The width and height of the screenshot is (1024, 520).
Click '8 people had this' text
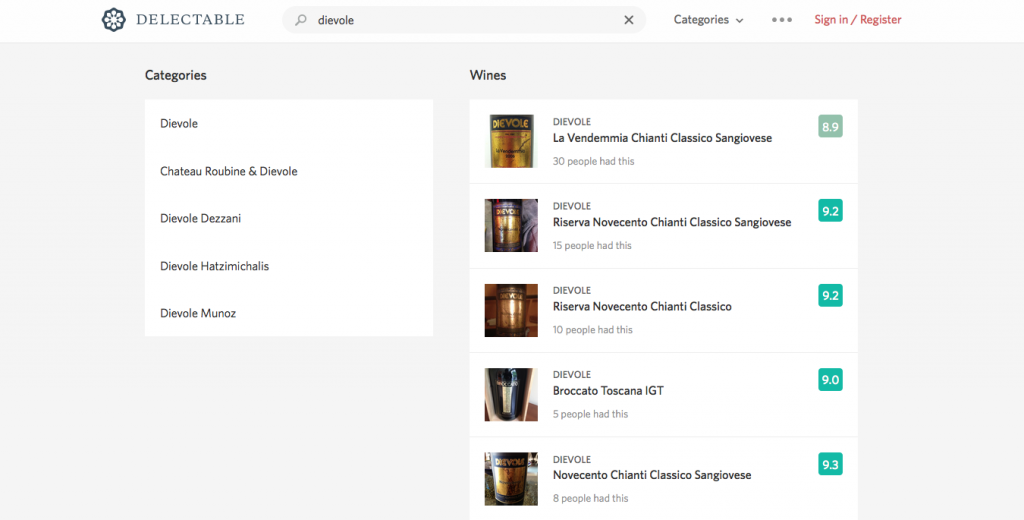[x=590, y=498]
